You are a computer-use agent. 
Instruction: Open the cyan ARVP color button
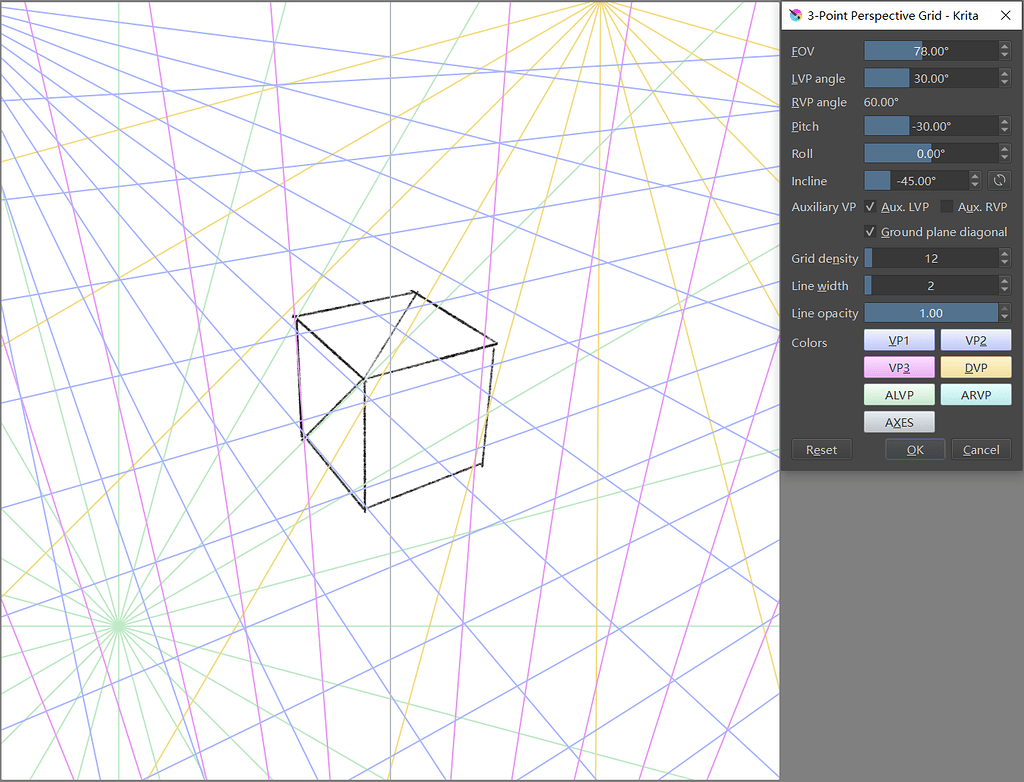(x=976, y=395)
